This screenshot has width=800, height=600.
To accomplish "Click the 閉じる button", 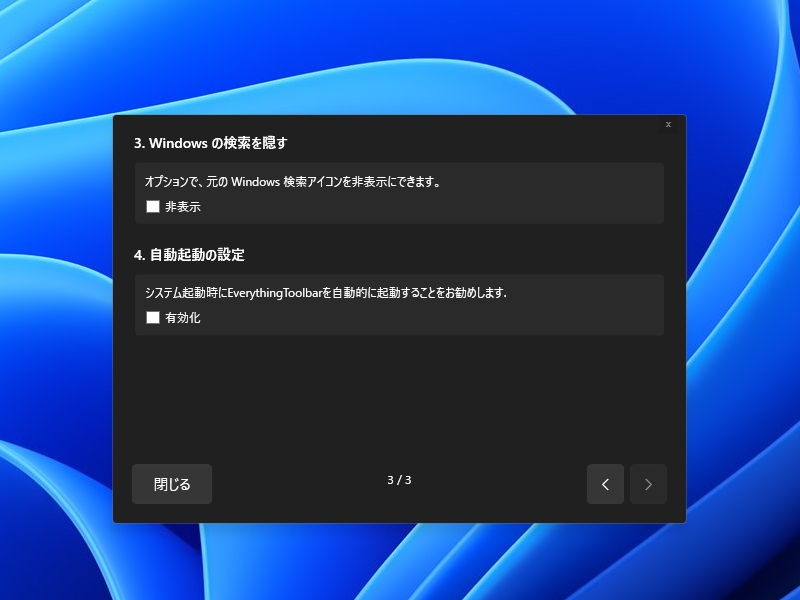I will (x=171, y=484).
